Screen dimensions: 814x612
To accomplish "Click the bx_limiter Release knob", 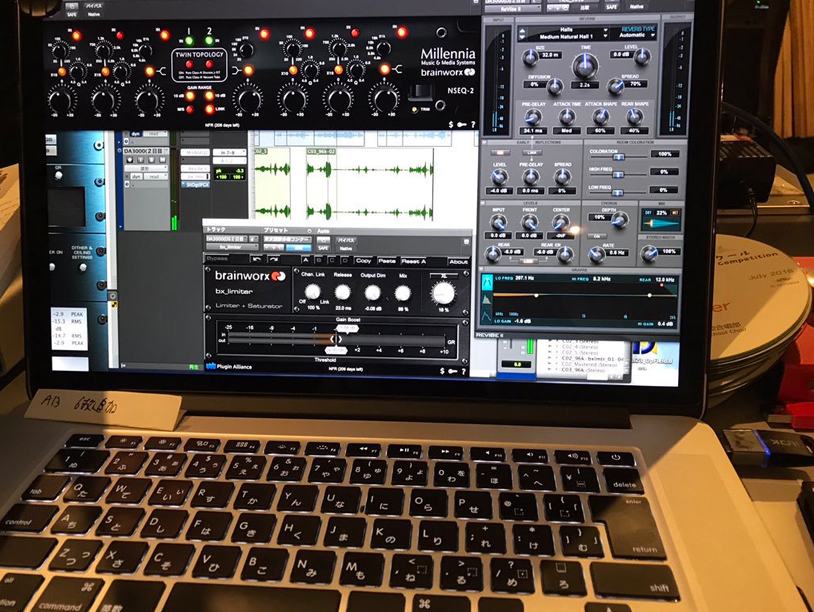I will [x=342, y=293].
